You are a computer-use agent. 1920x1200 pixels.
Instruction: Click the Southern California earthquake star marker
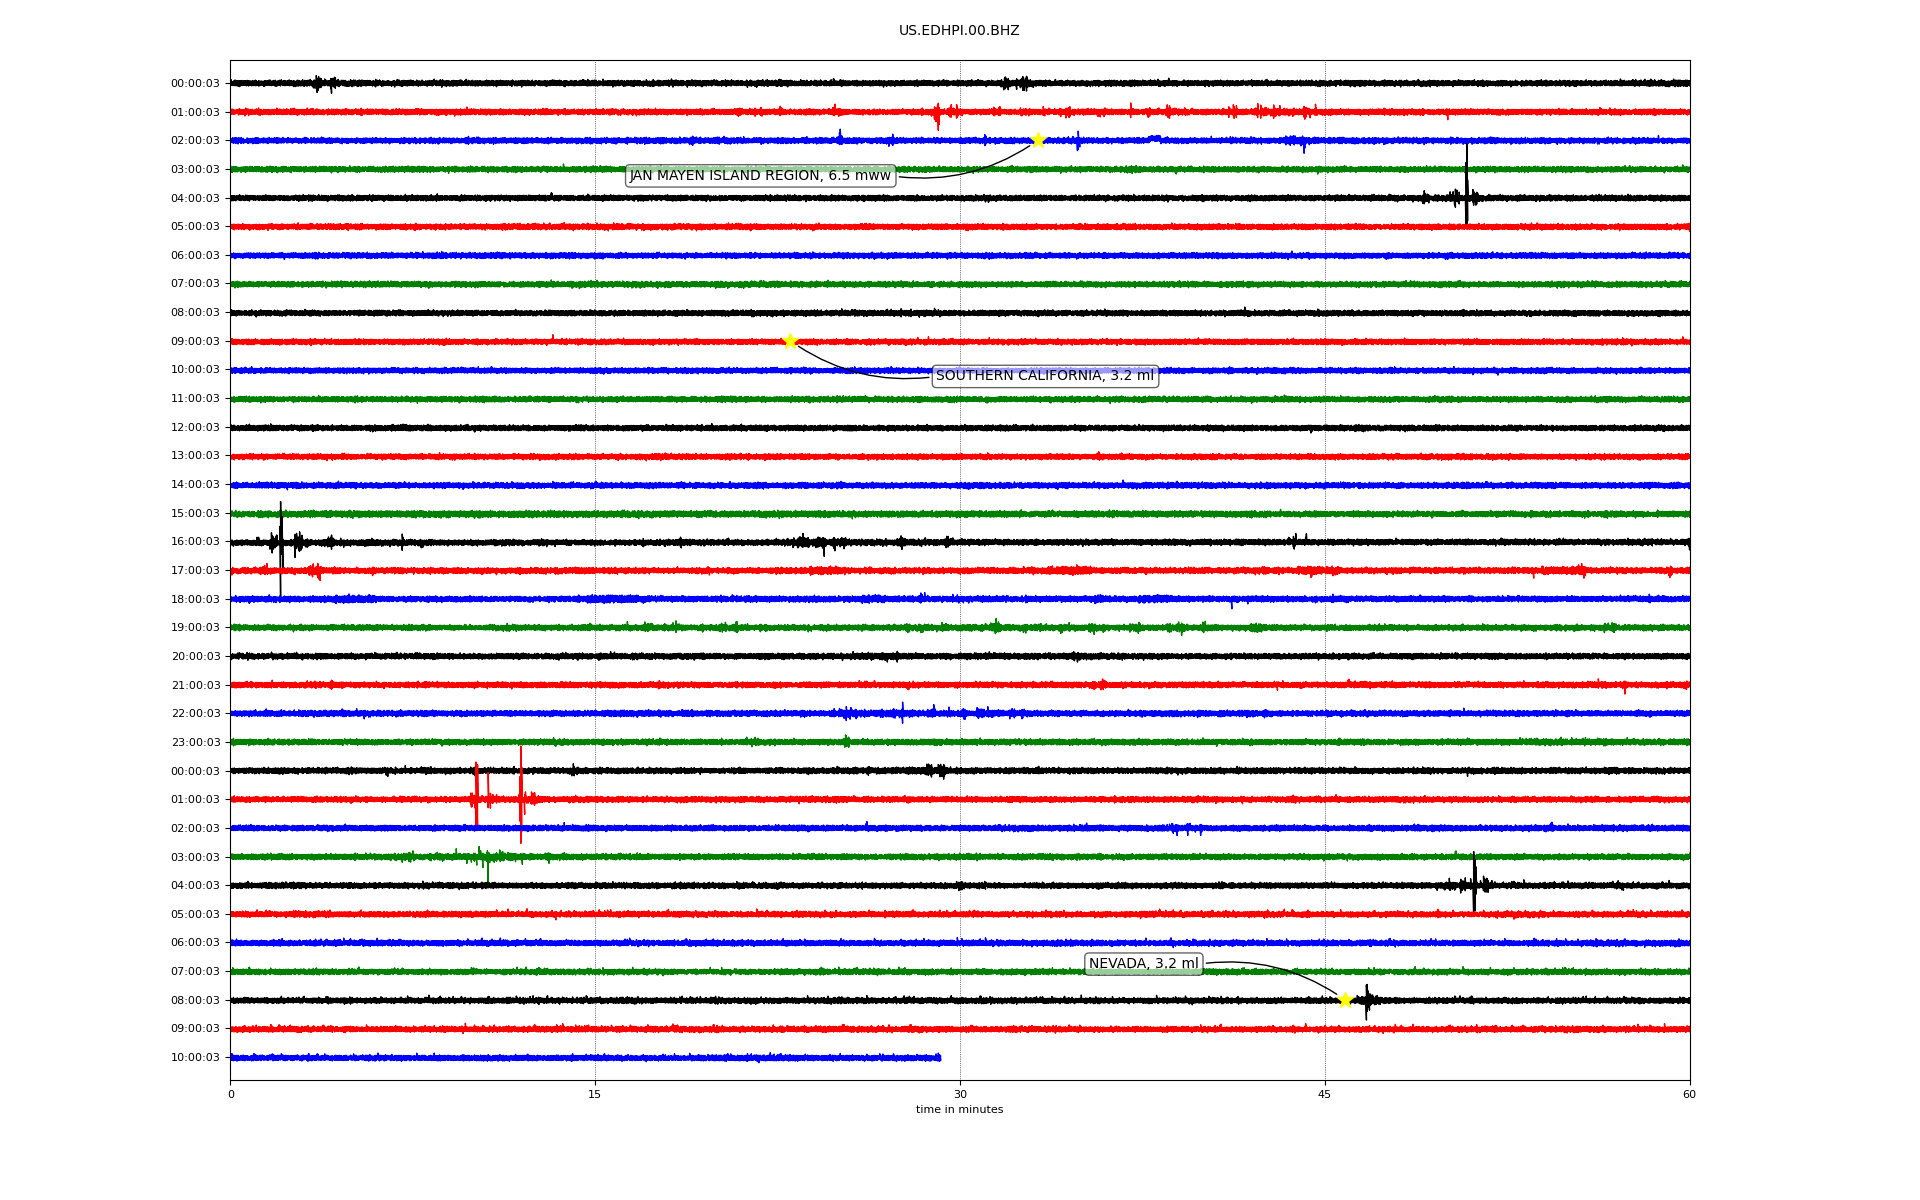(790, 341)
